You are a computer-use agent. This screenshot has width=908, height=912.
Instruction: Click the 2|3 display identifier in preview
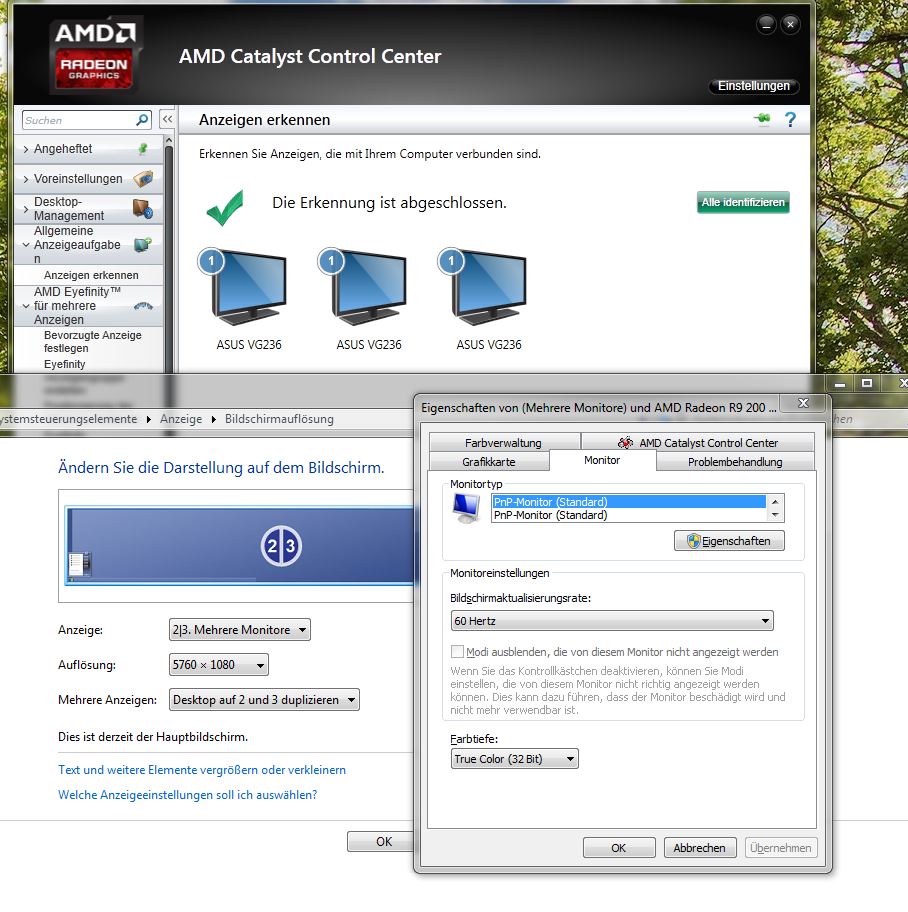coord(281,546)
